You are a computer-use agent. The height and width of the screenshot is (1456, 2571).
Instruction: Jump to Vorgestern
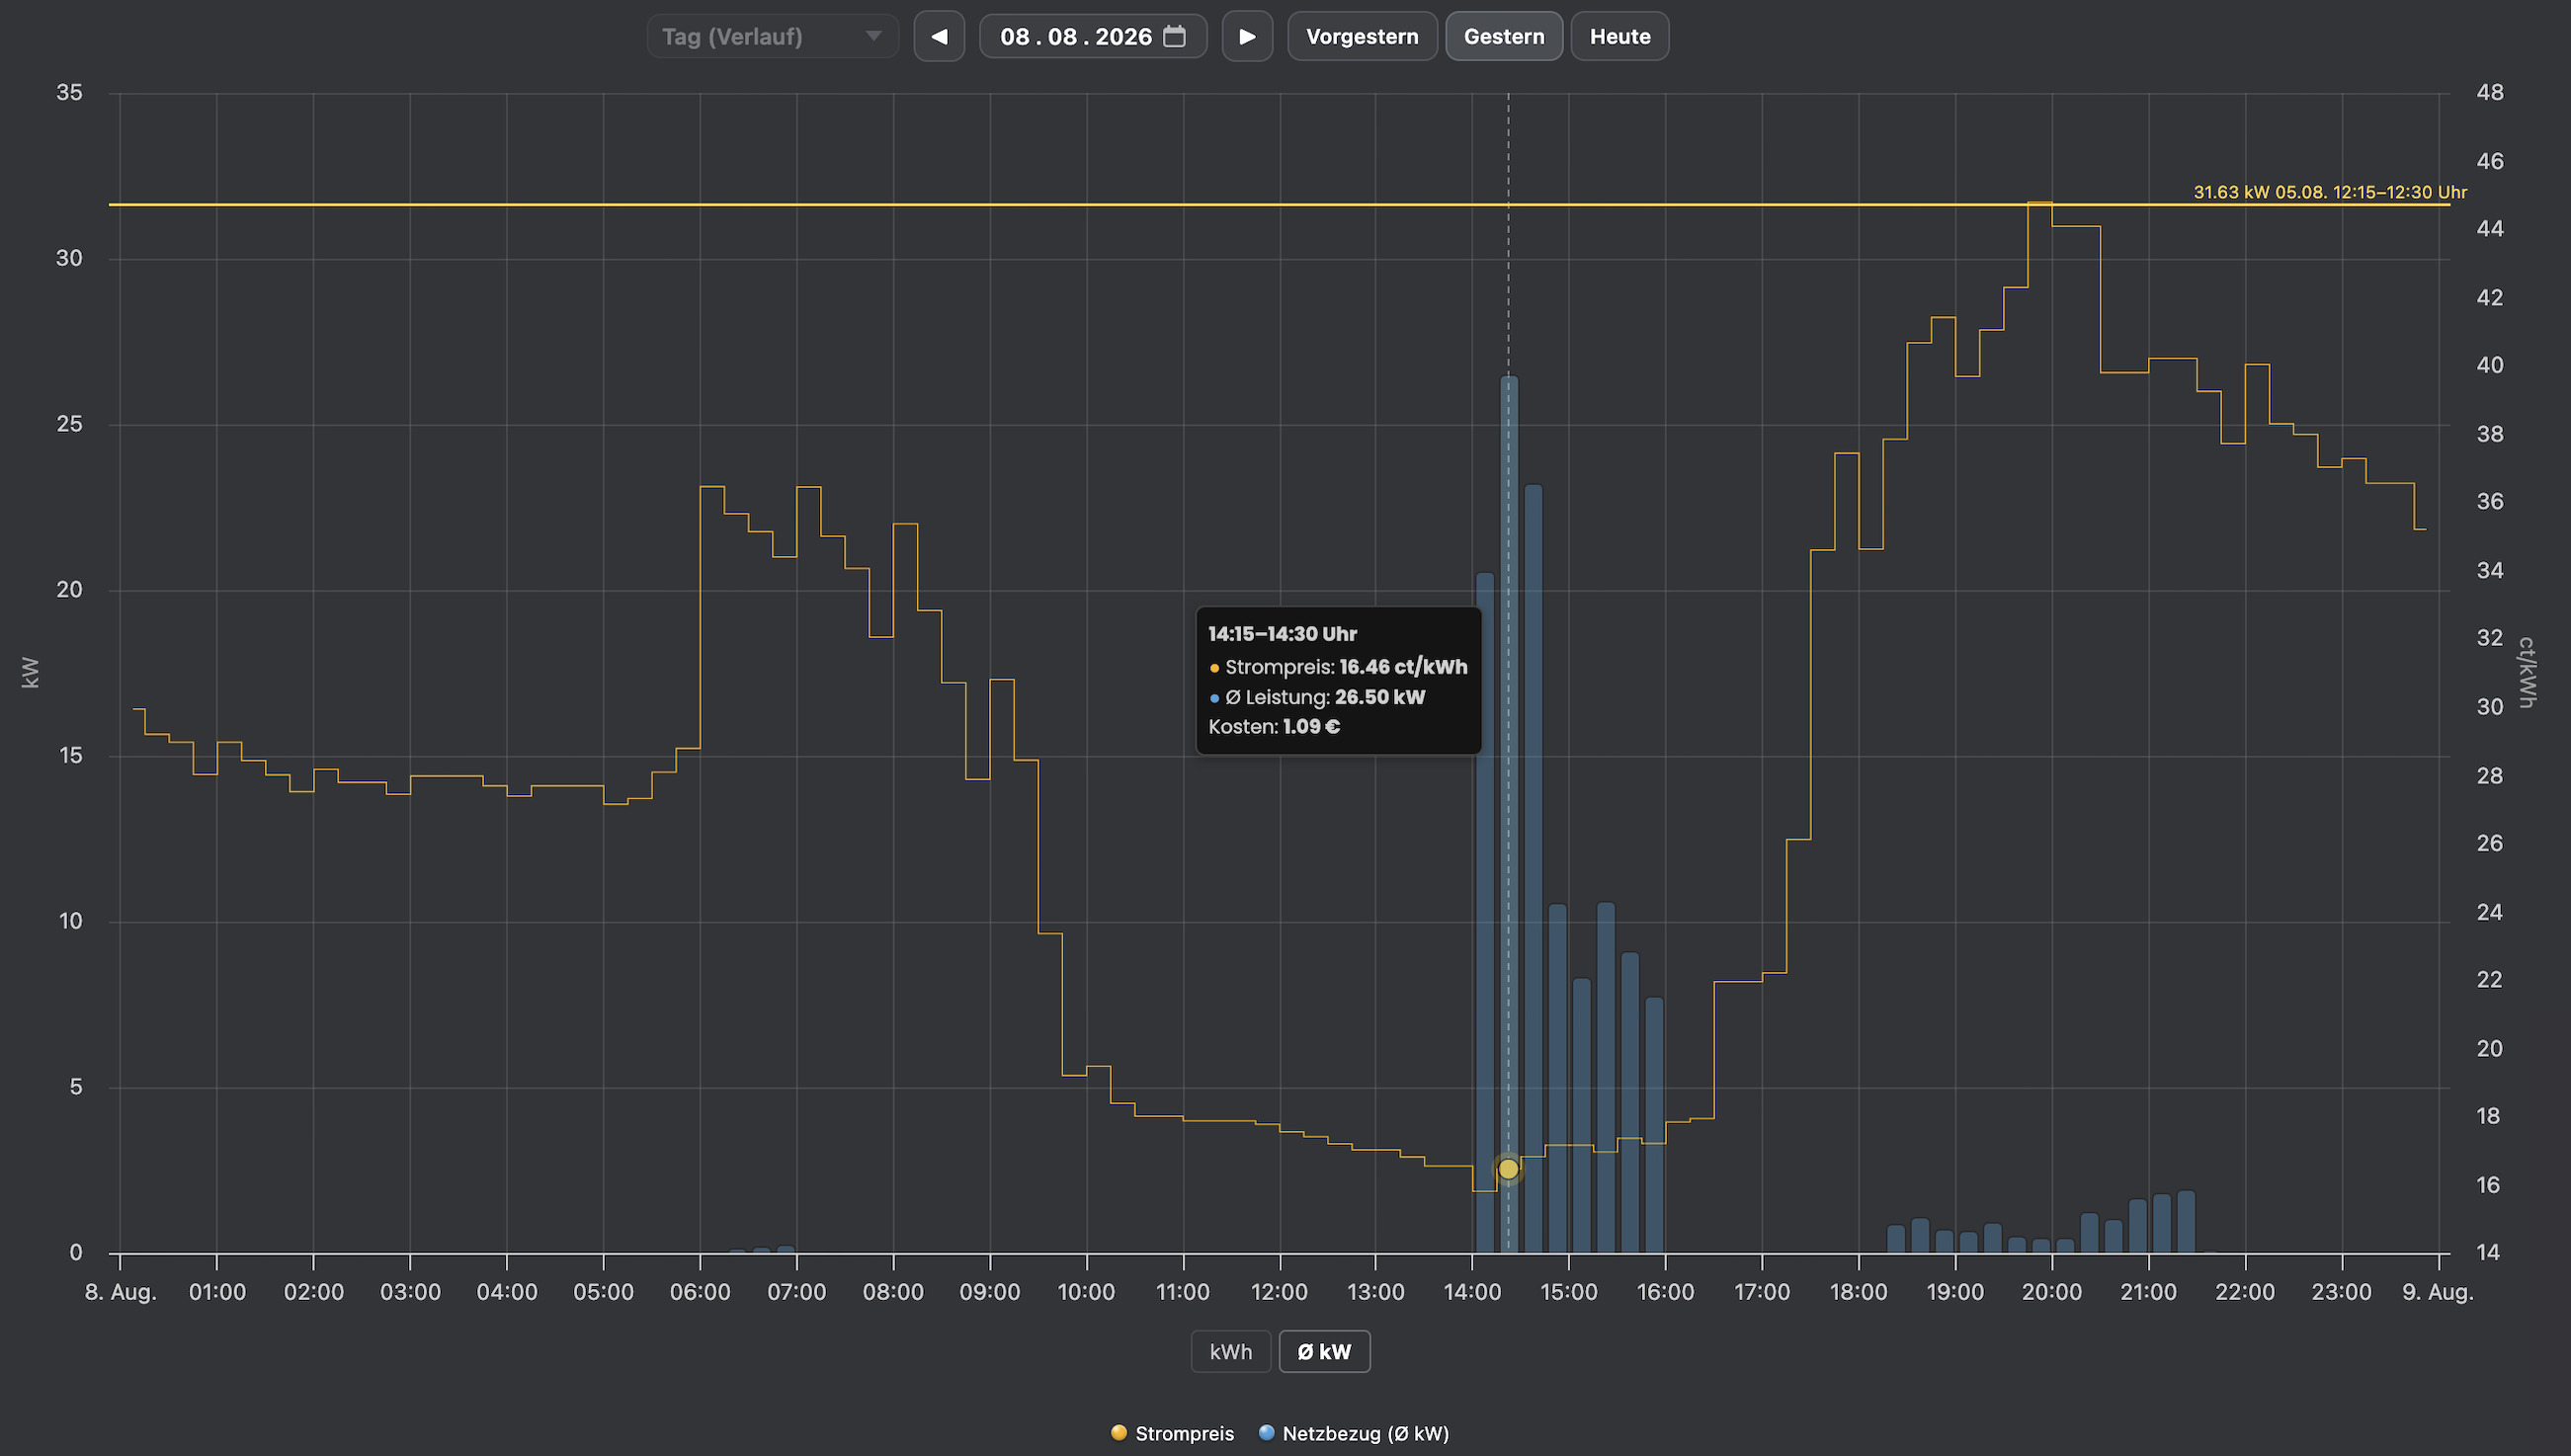[1362, 37]
